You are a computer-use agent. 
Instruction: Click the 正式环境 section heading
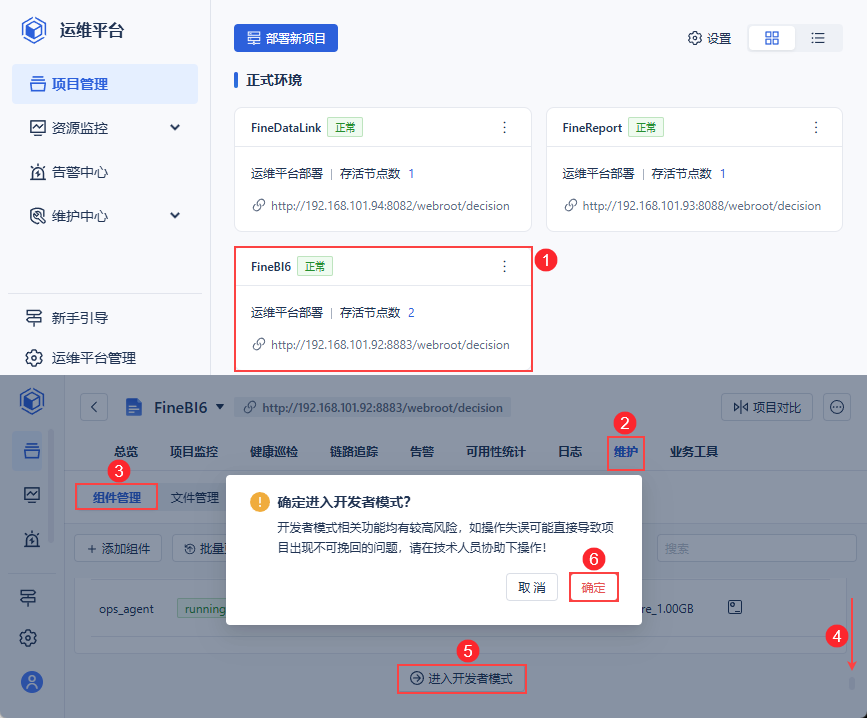274,80
